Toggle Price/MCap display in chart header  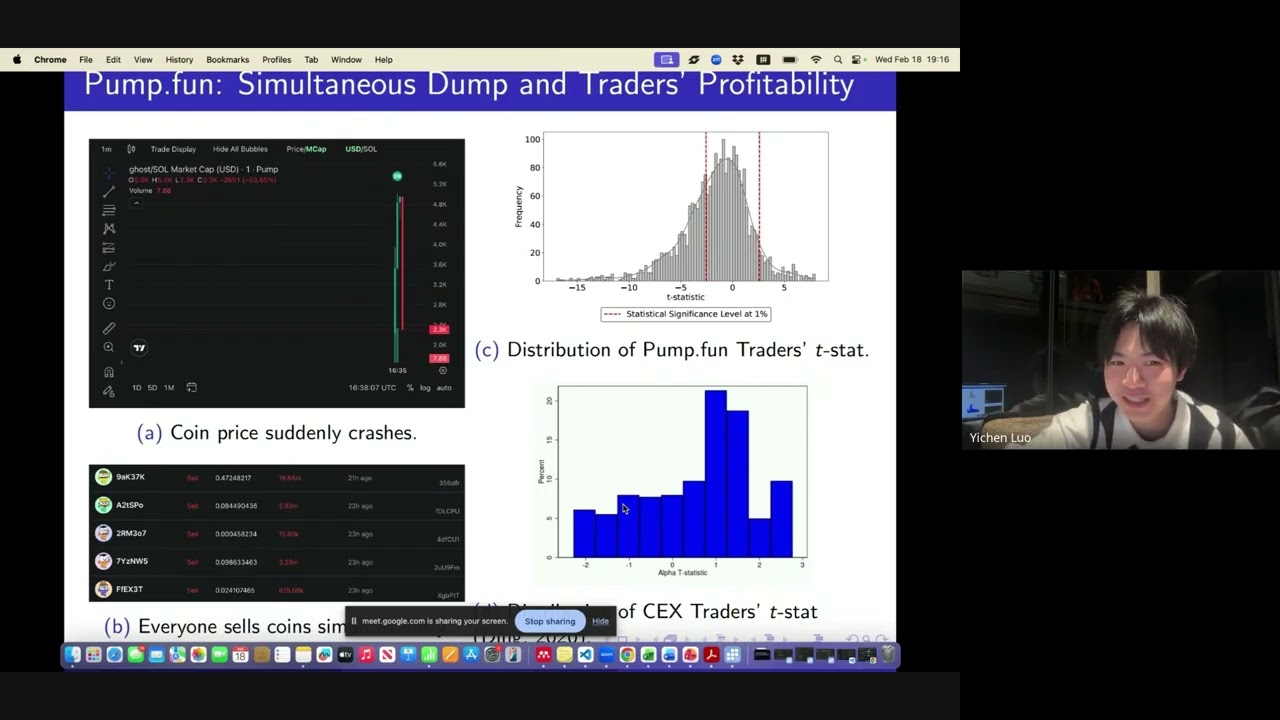pyautogui.click(x=306, y=149)
